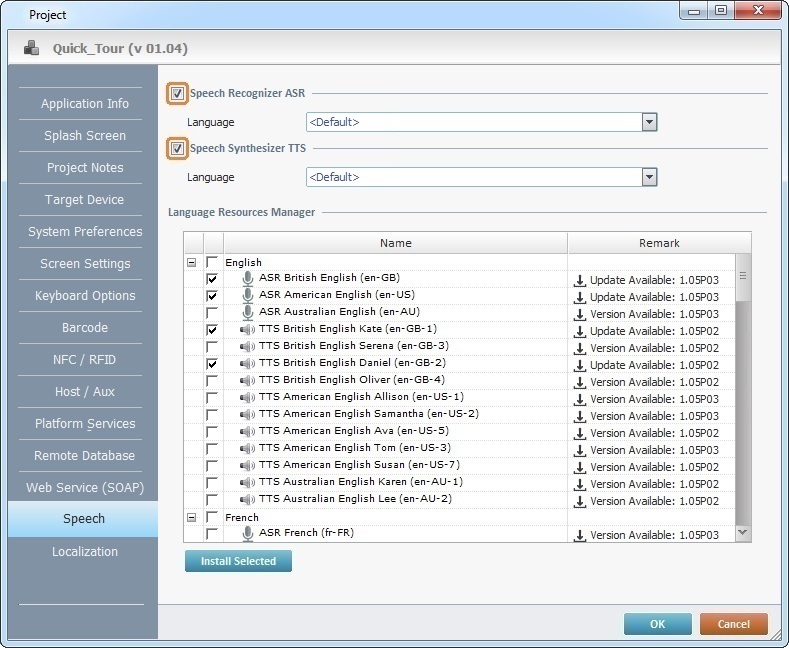Image resolution: width=789 pixels, height=648 pixels.
Task: Open the Barcode settings tab
Action: pyautogui.click(x=84, y=328)
